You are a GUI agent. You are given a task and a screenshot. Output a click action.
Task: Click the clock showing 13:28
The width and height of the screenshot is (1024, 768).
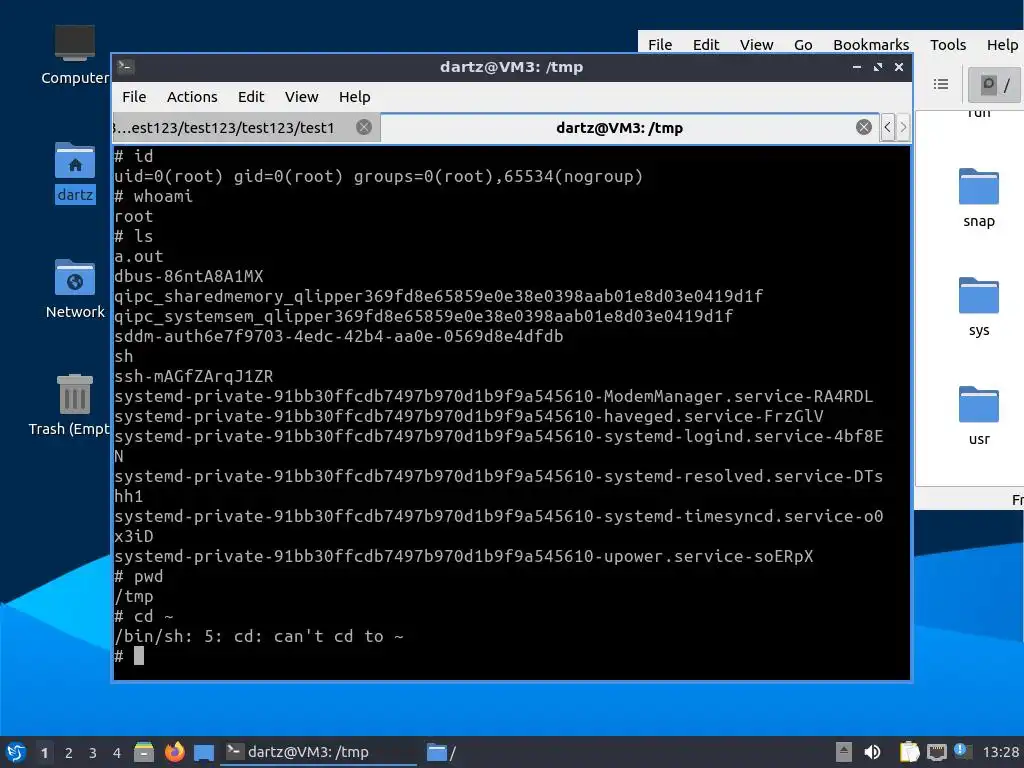coord(1000,752)
